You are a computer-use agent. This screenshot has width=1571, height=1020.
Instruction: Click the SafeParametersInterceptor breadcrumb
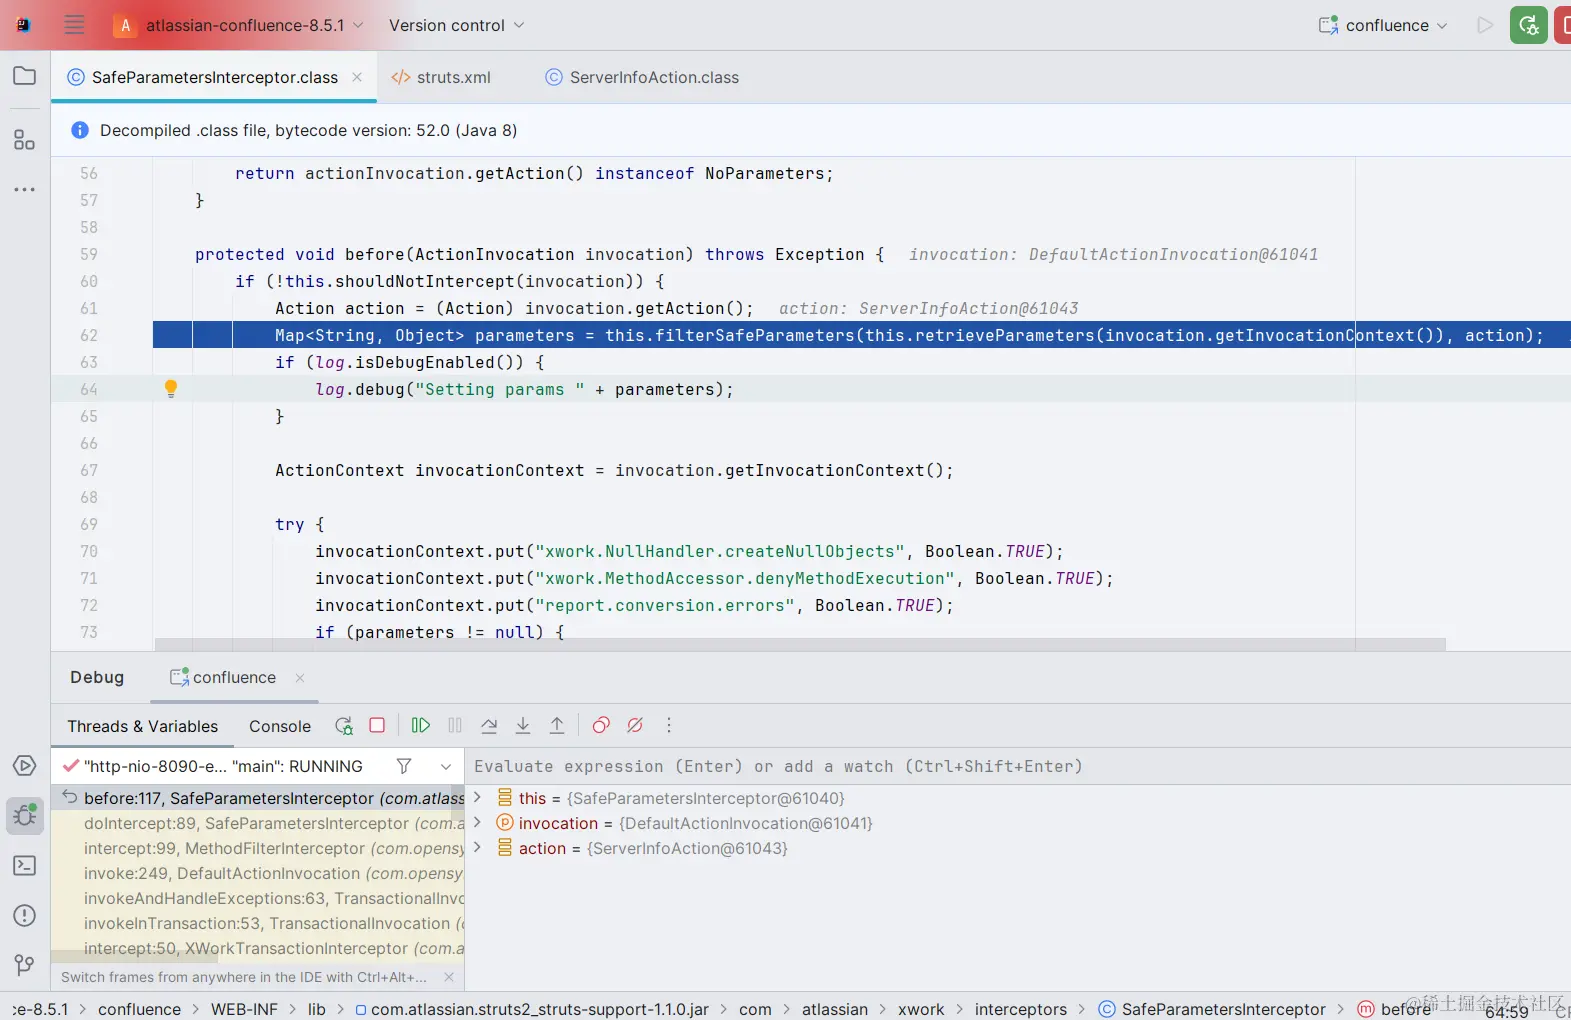(x=1212, y=1009)
